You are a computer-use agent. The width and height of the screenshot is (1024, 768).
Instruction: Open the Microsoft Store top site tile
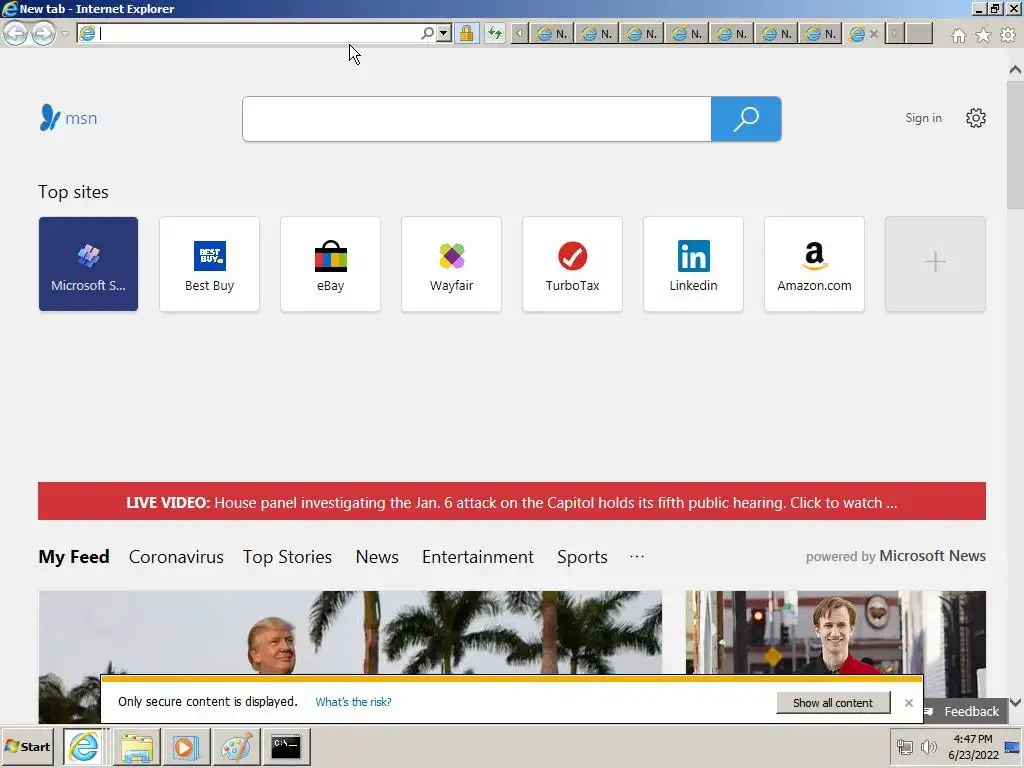click(88, 264)
